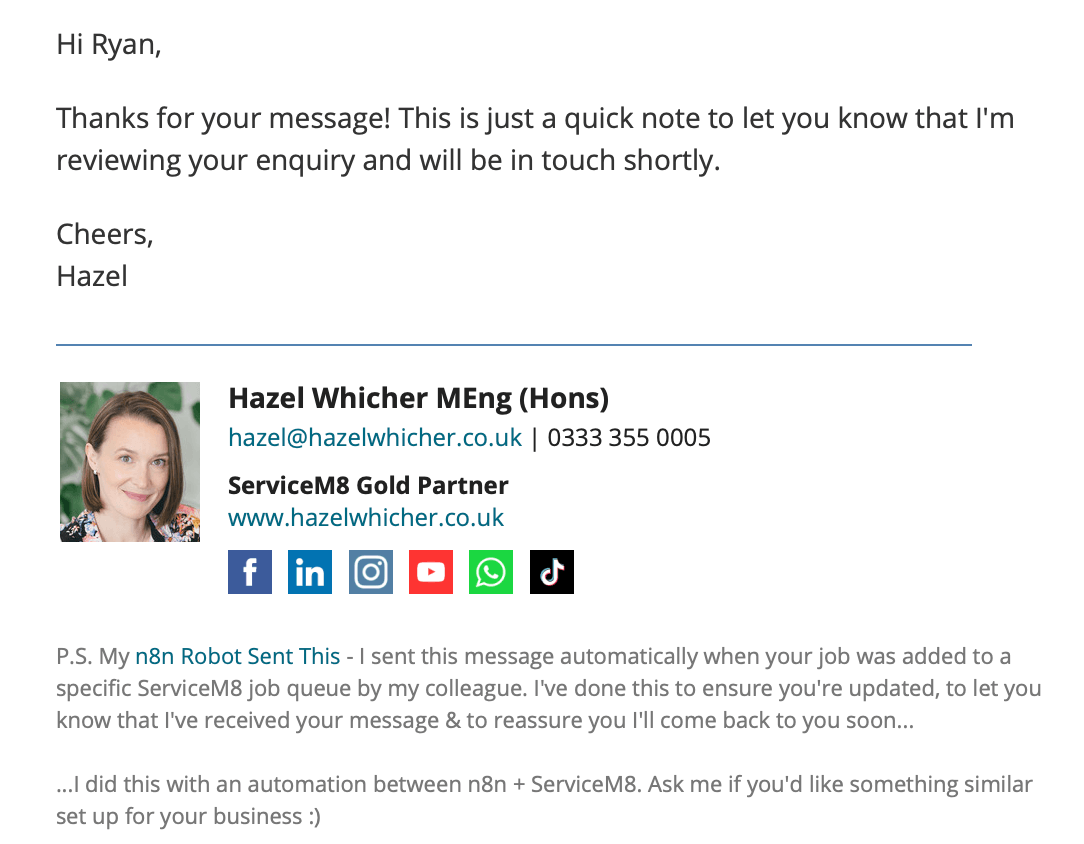
Task: Open the LinkedIn social icon
Action: tap(310, 572)
